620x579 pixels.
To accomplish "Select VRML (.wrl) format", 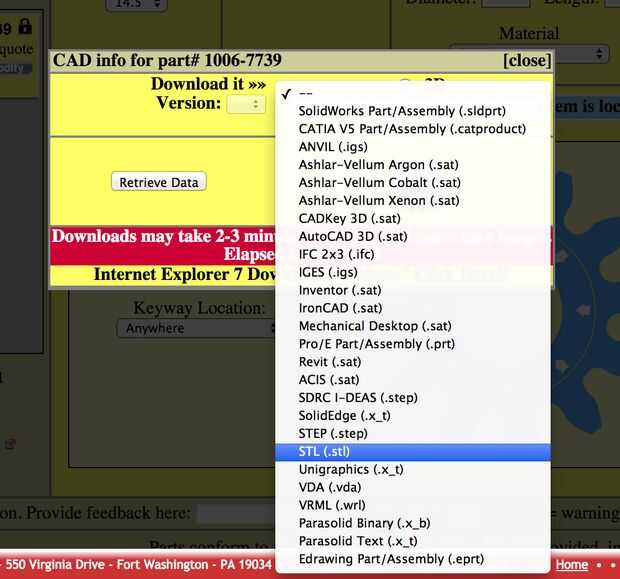I will point(412,505).
